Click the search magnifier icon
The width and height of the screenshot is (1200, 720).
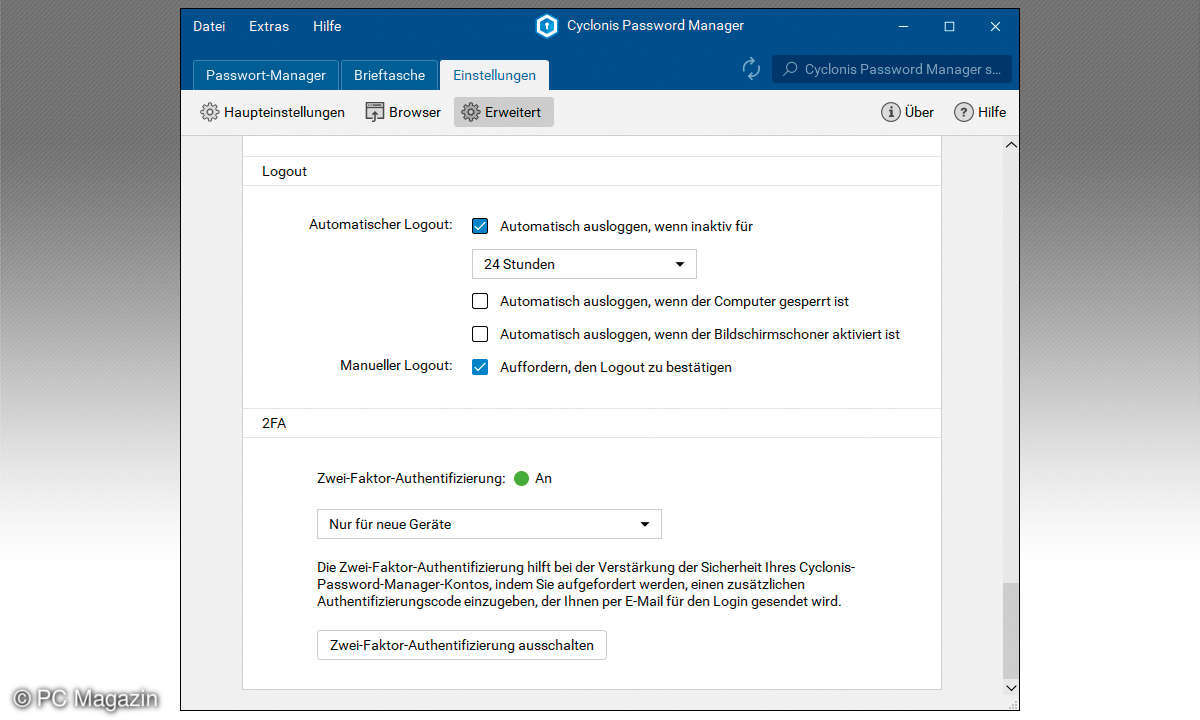[x=790, y=69]
